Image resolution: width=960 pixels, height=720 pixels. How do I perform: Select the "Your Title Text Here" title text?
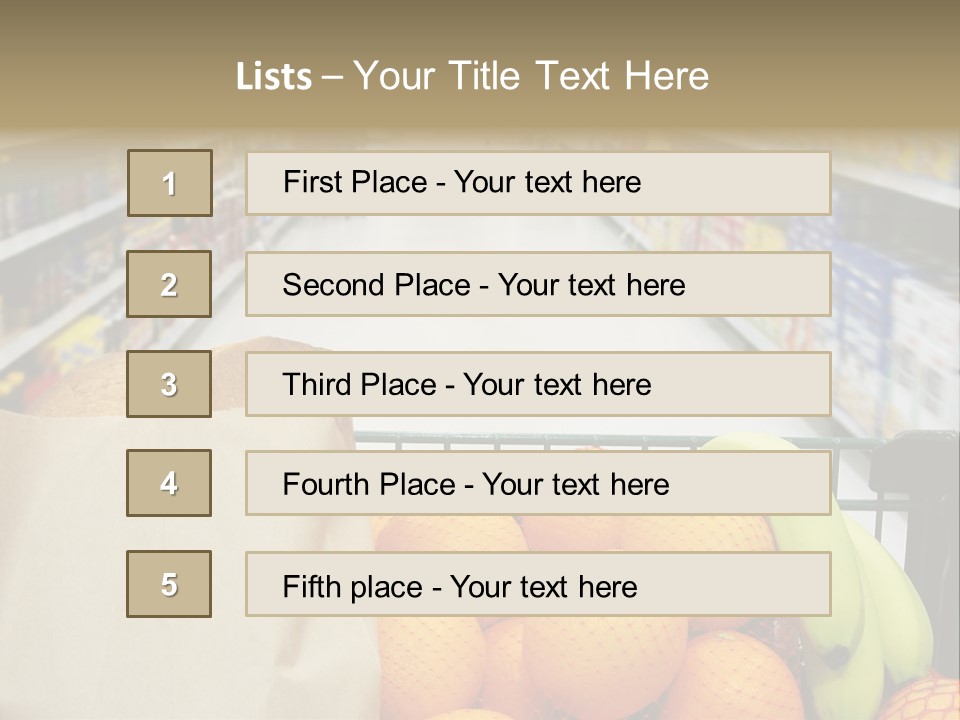(x=531, y=76)
